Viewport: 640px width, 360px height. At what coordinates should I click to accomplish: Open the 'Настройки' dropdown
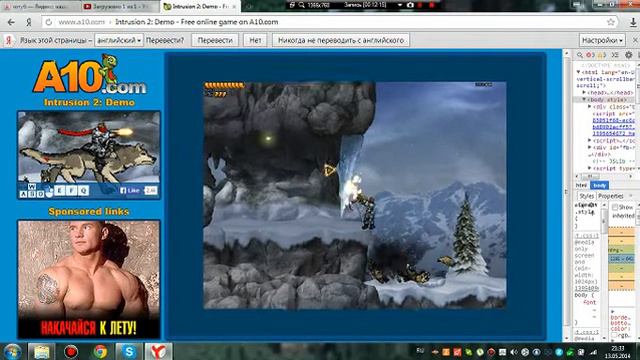point(602,40)
